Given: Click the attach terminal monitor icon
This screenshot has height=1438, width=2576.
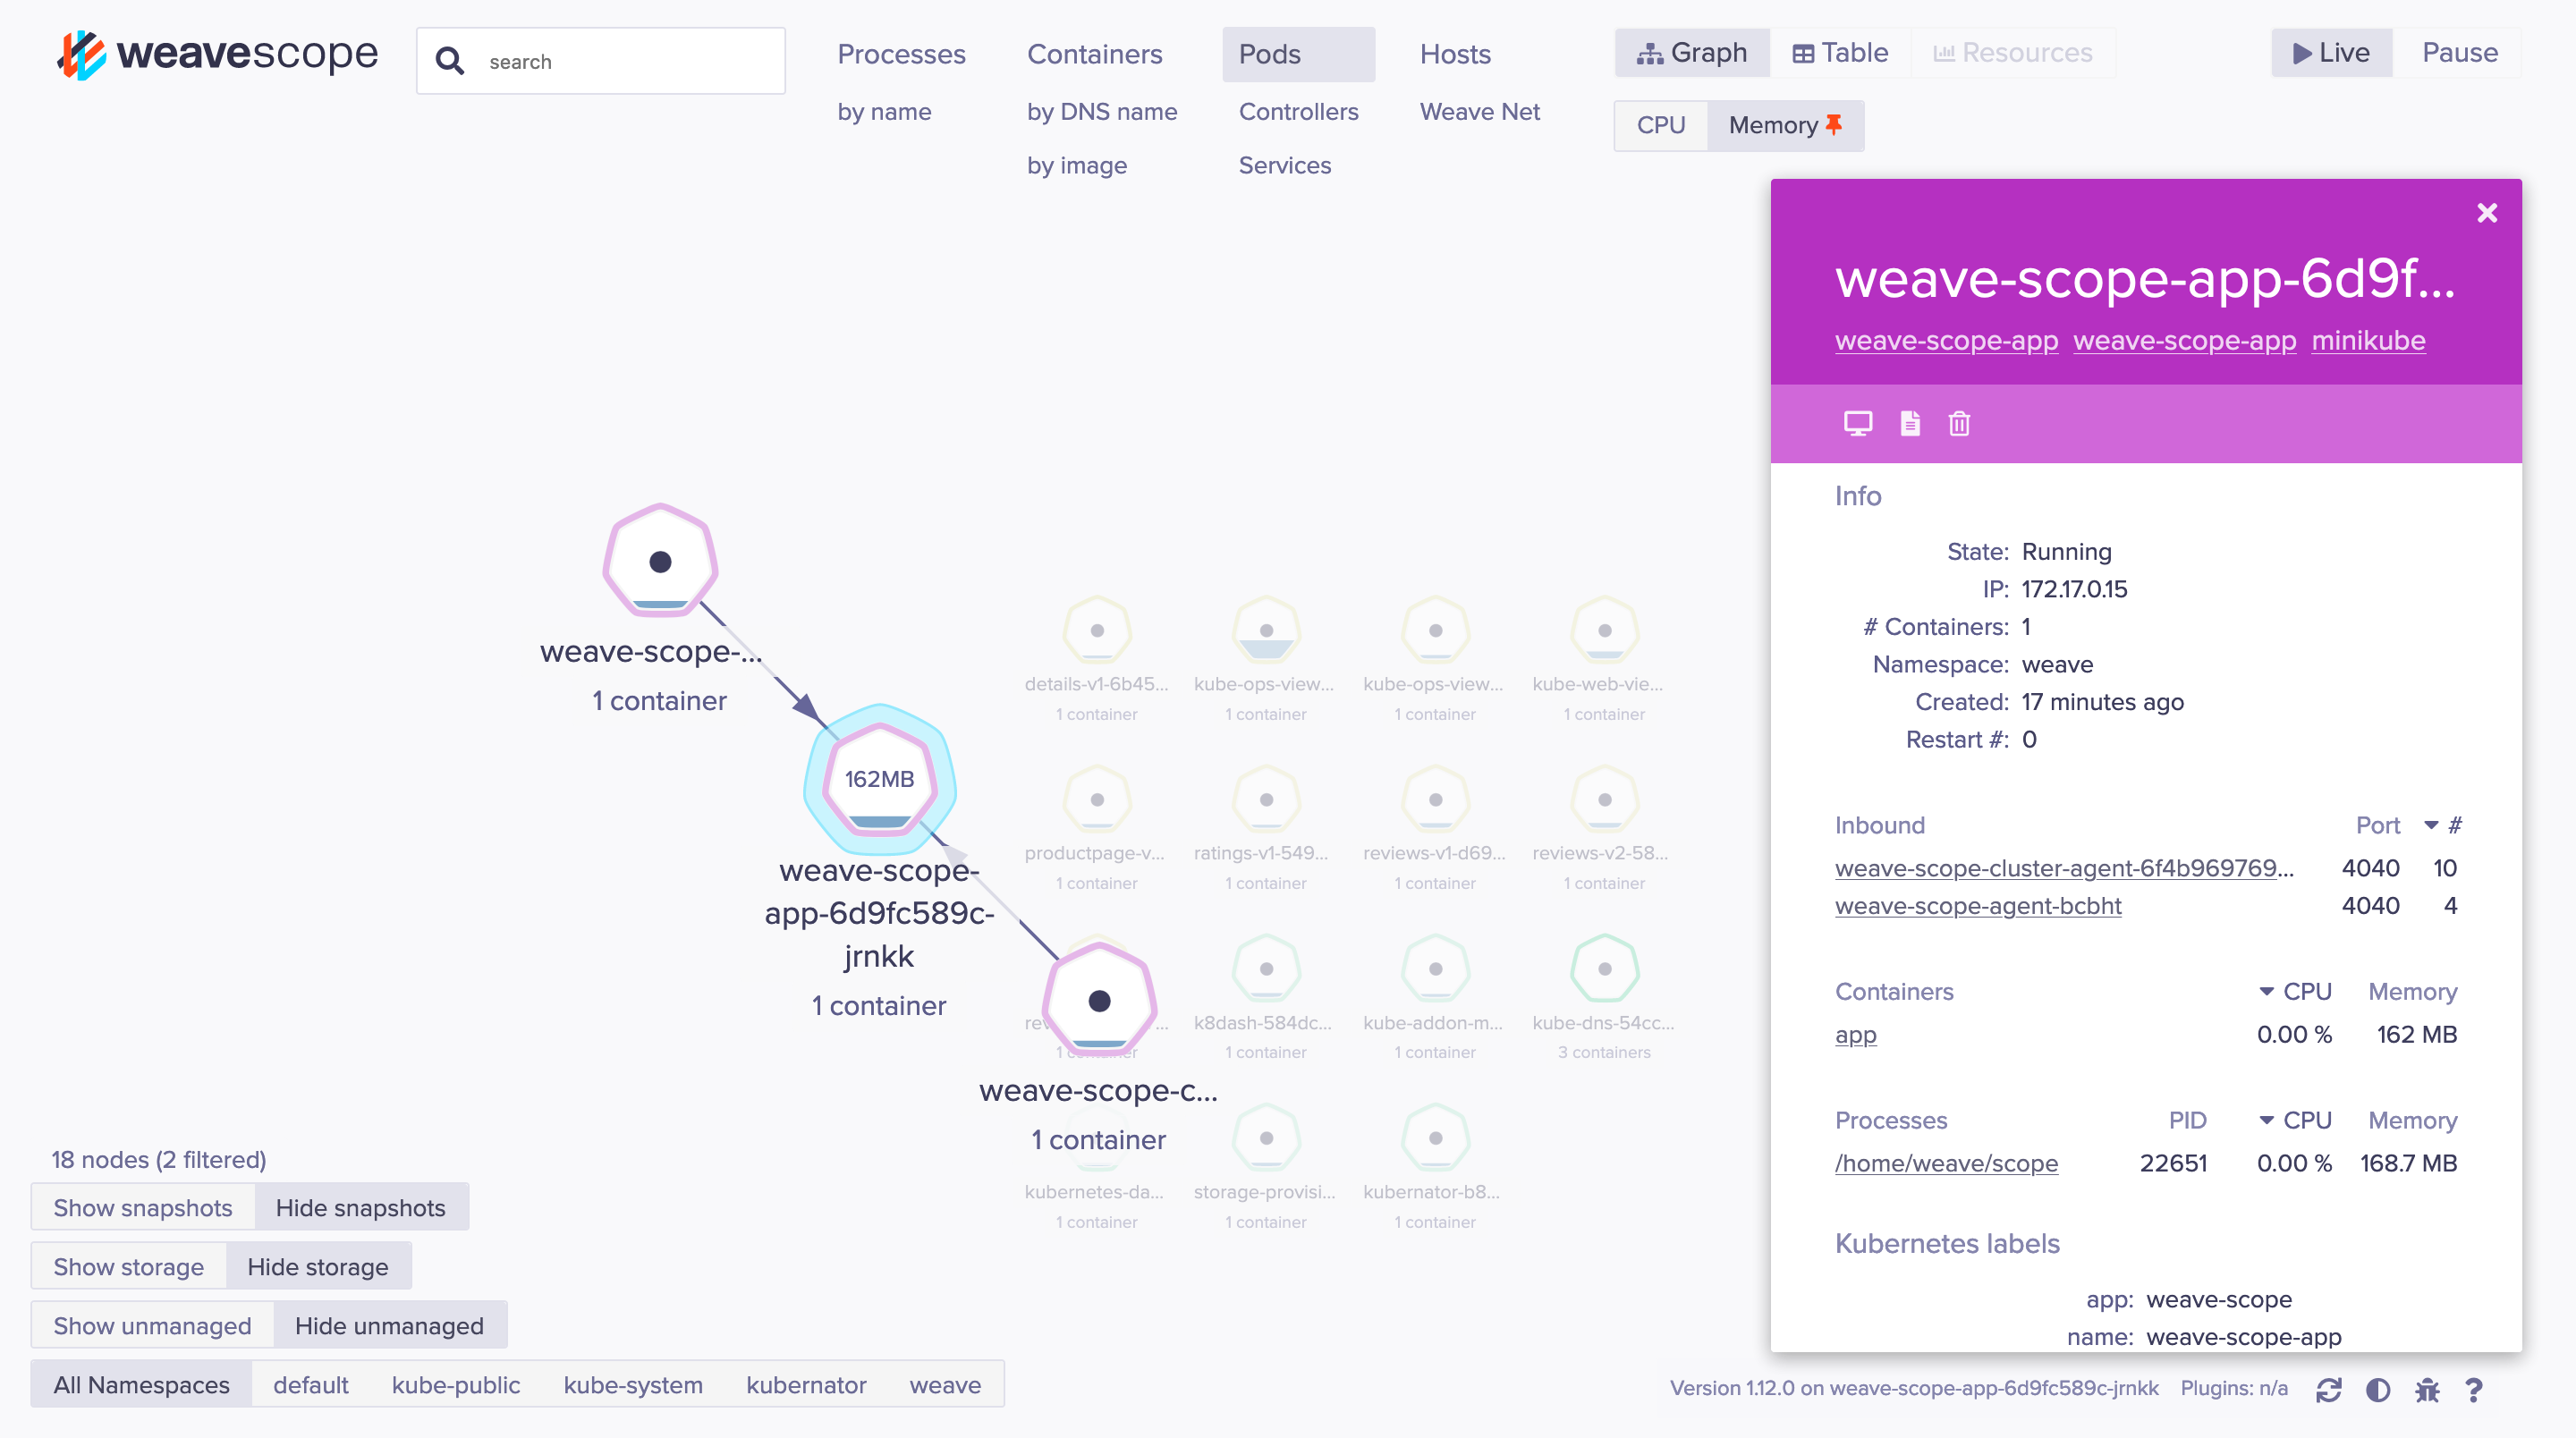Looking at the screenshot, I should tap(1857, 423).
